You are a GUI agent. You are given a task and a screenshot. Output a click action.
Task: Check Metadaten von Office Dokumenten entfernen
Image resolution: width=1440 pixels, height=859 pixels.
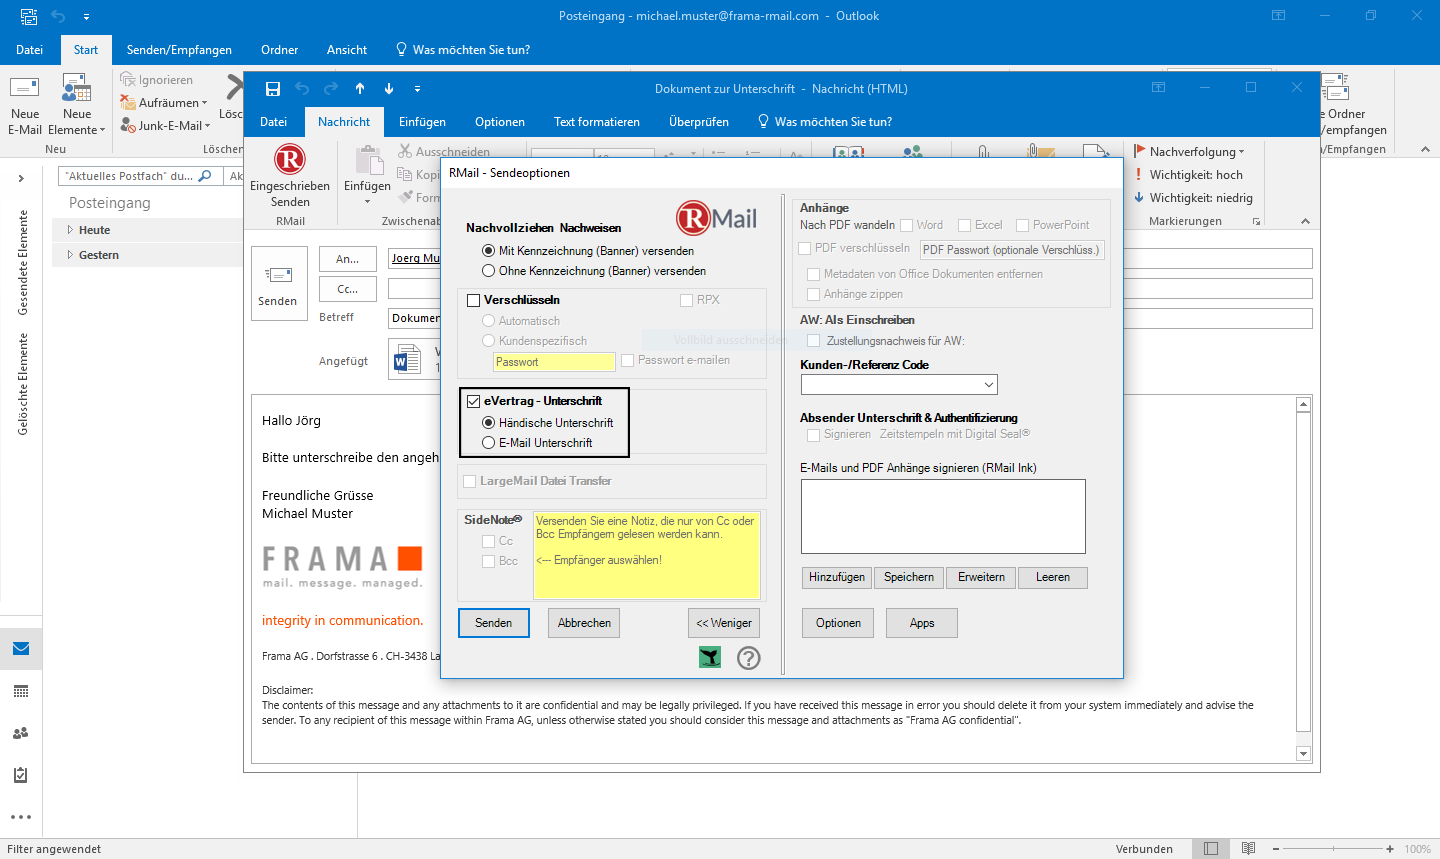point(813,274)
